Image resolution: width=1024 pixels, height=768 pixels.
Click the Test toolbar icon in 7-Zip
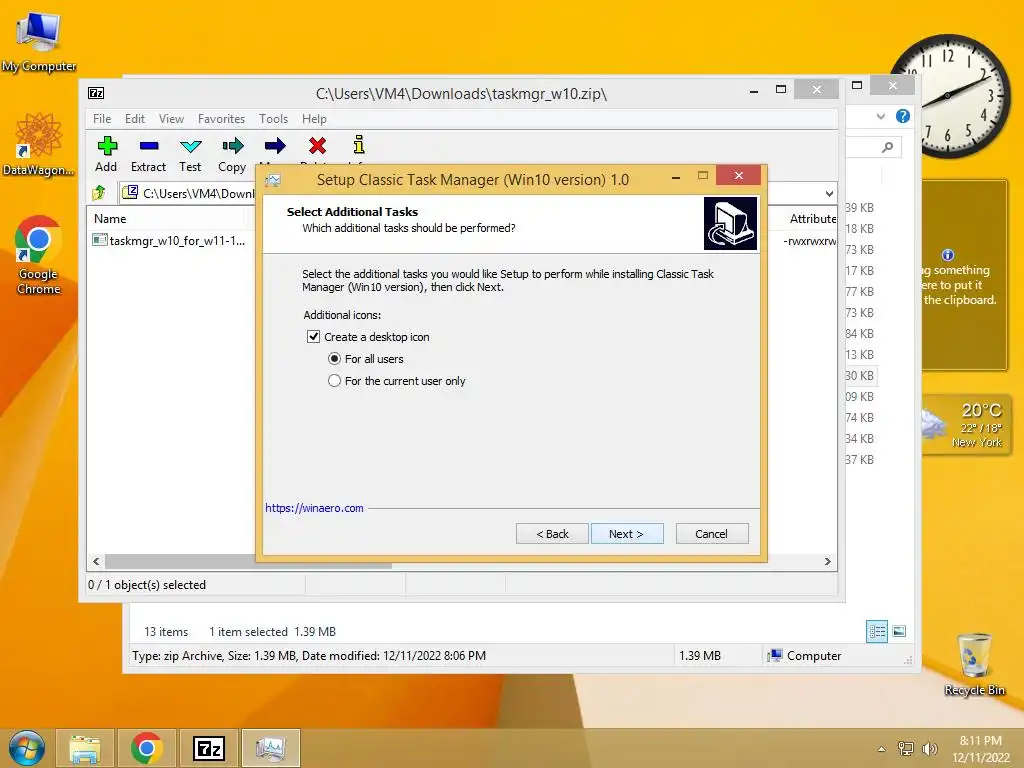(191, 146)
